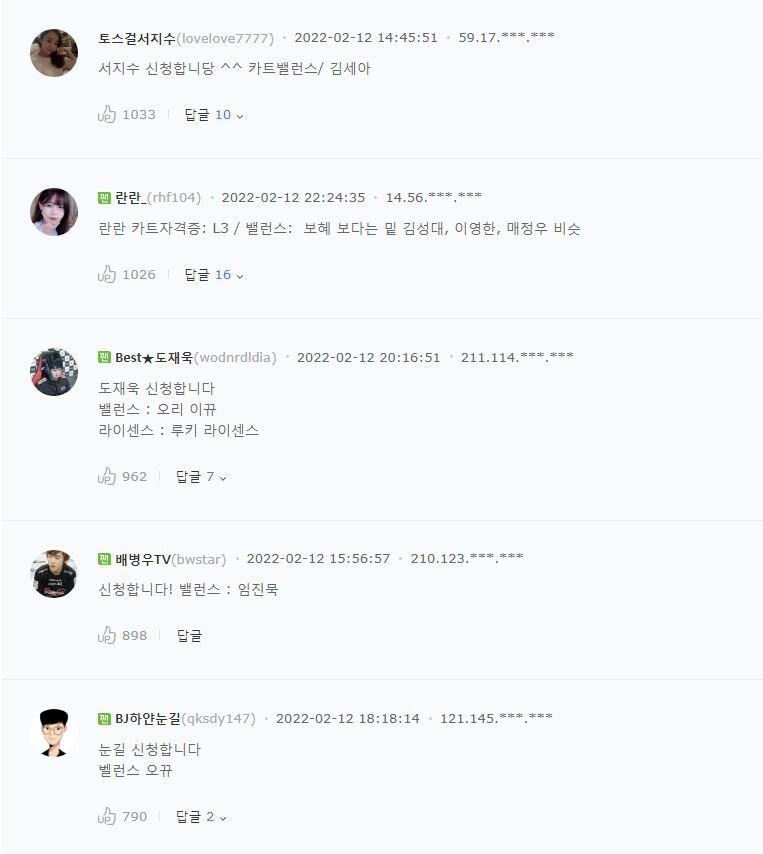The width and height of the screenshot is (763, 854).
Task: Like the comment by 토스걸서지수
Action: coord(107,114)
